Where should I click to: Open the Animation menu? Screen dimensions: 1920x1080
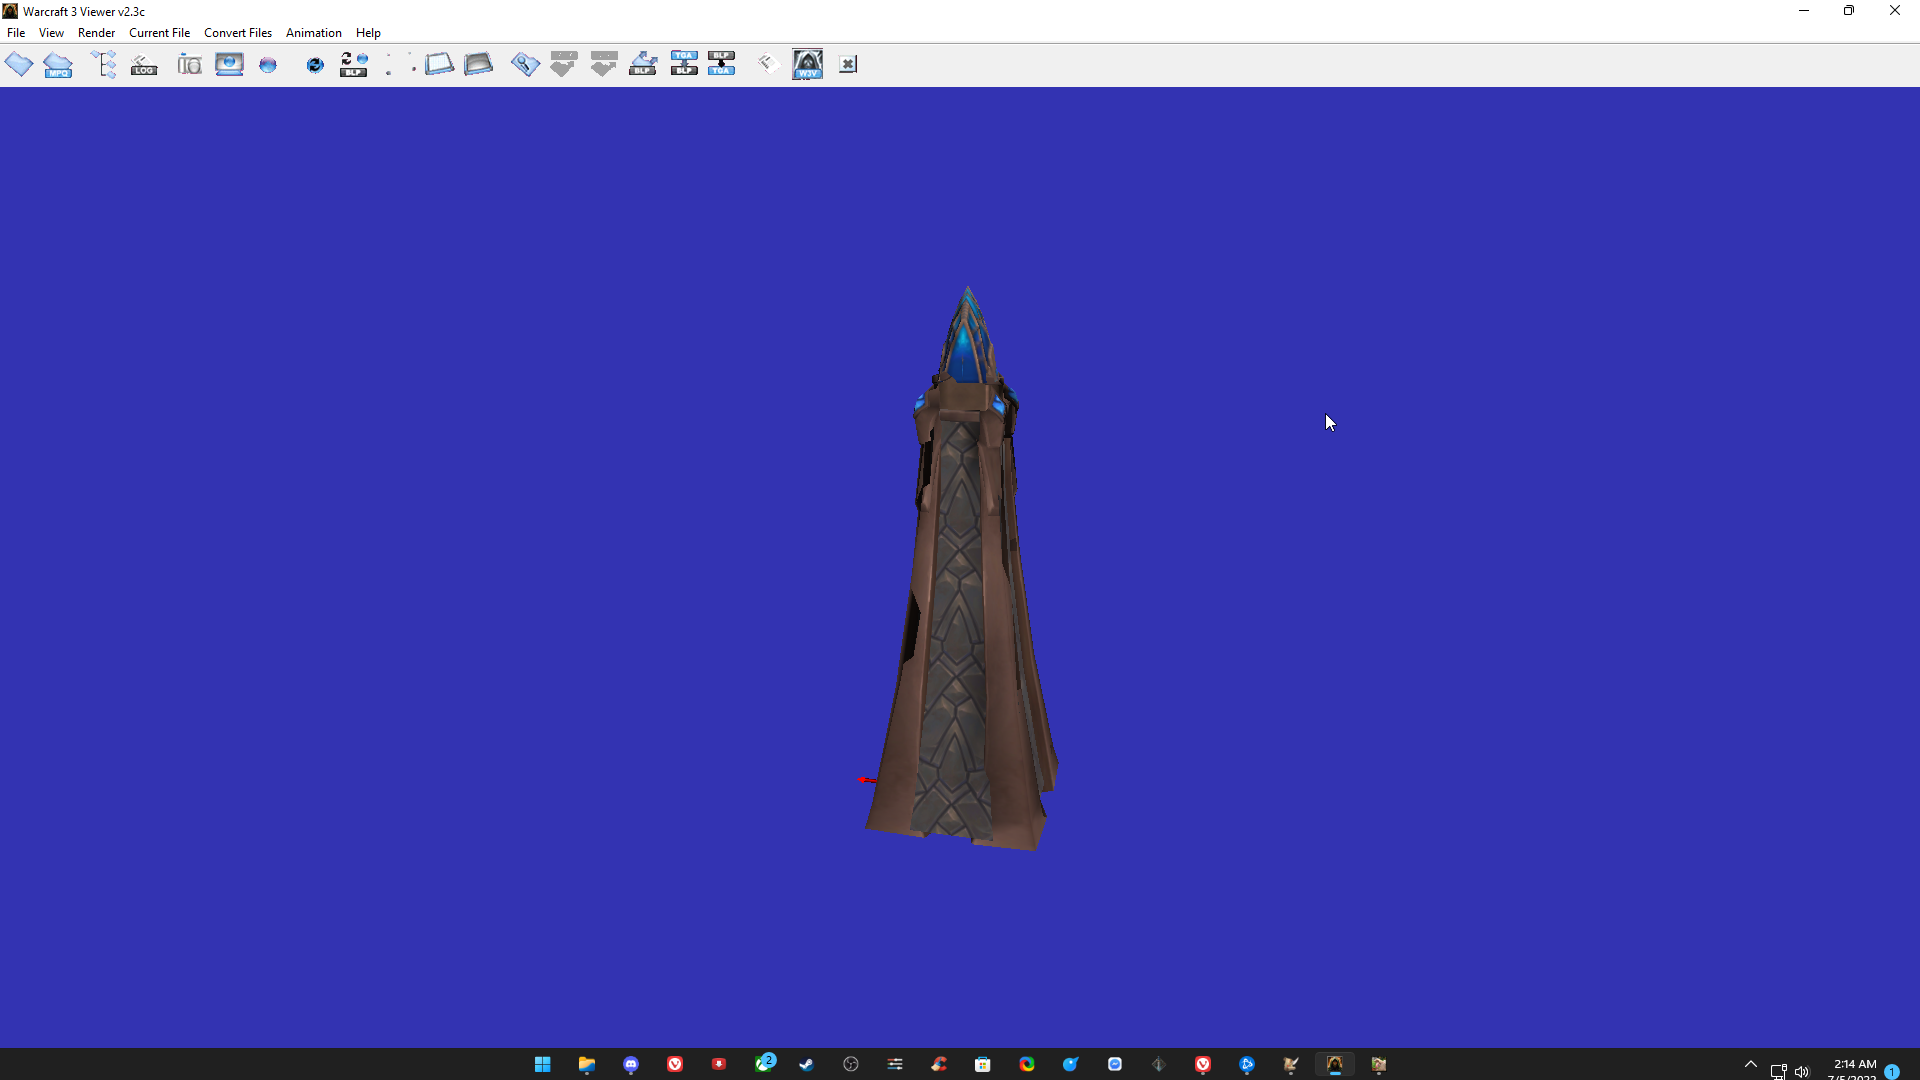click(x=314, y=33)
